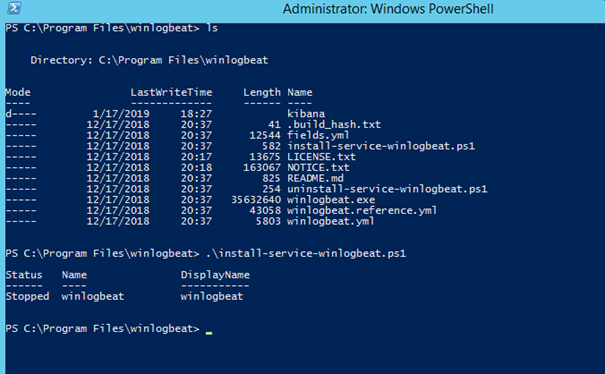
Task: Click the kibana directory entry
Action: click(x=306, y=114)
